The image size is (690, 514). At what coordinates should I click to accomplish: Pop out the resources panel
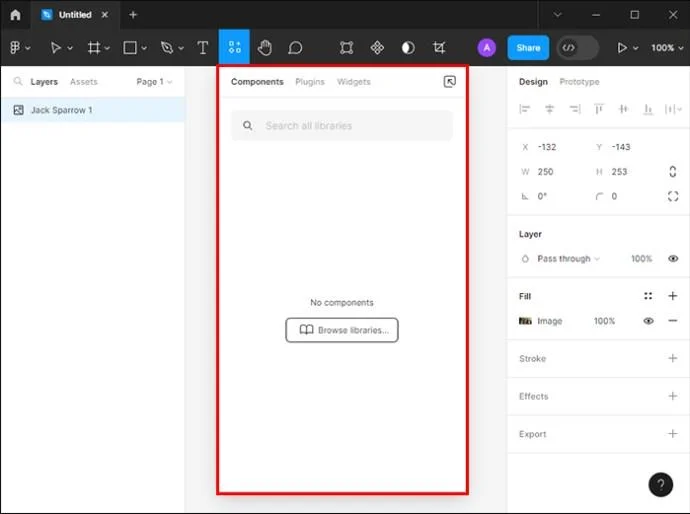[x=449, y=81]
